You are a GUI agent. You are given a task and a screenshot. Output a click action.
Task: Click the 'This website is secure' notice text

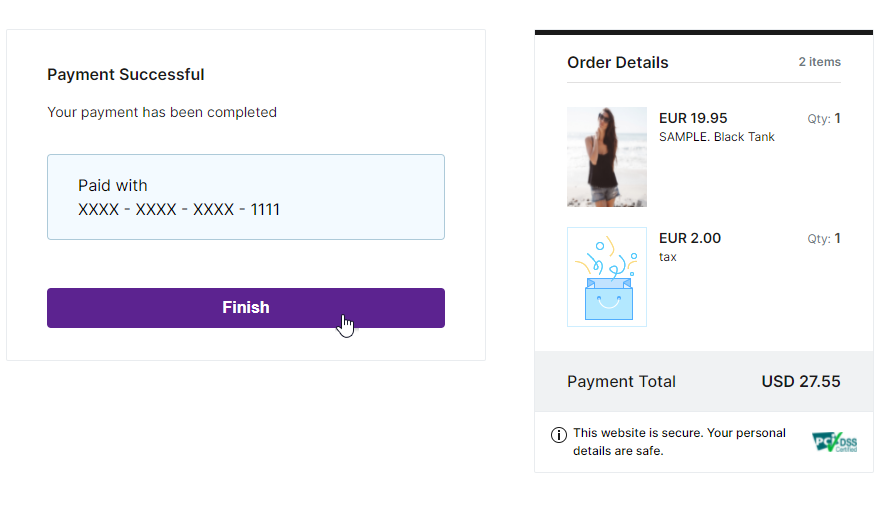(x=679, y=442)
